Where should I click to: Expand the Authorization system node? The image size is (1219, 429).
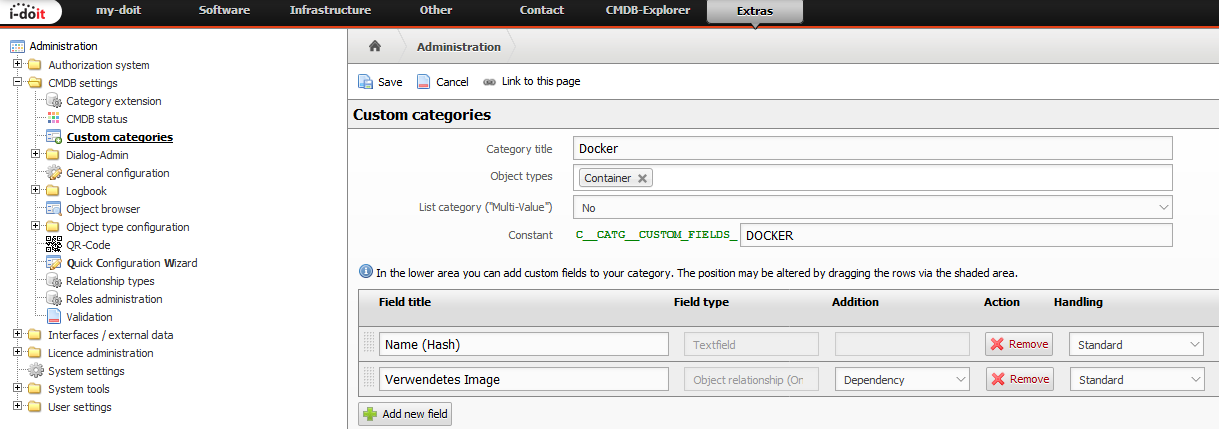[17, 64]
